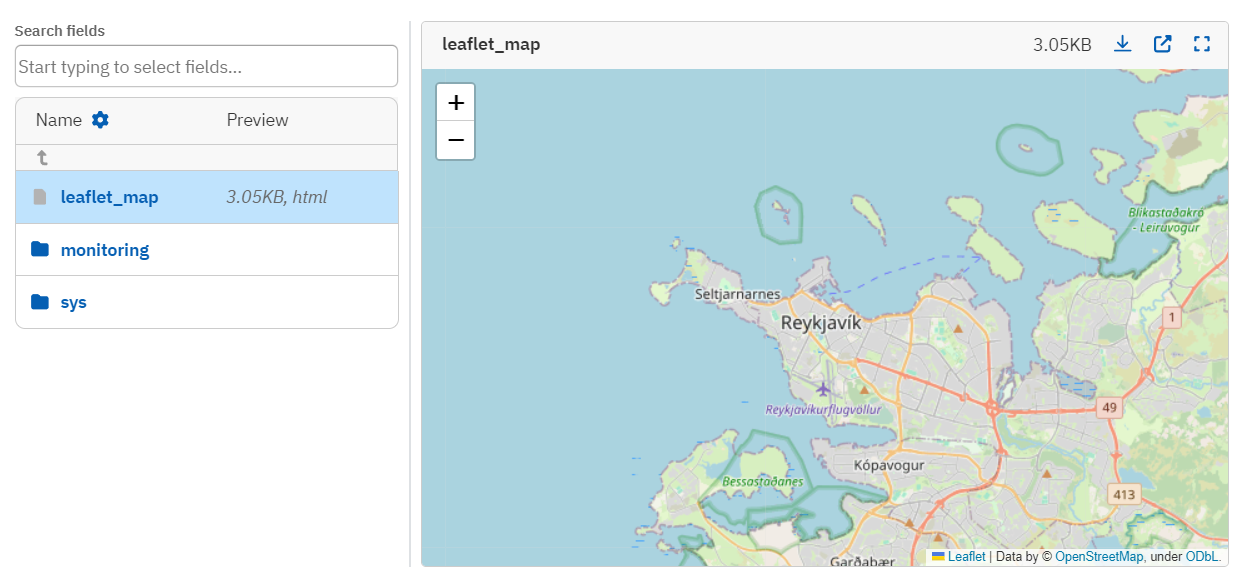Expand the preview to full screen
The image size is (1244, 583).
coord(1201,44)
